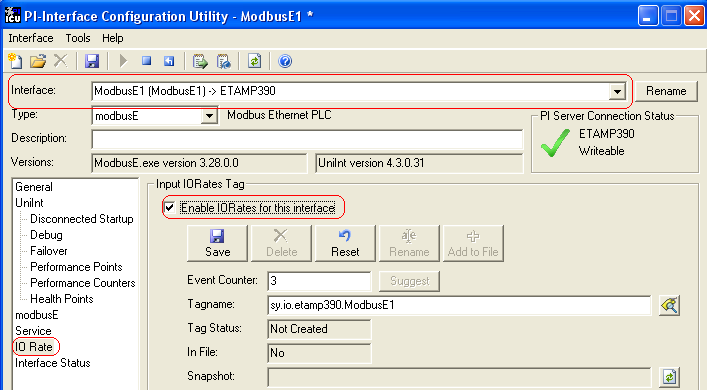Open the Help menu
Image resolution: width=707 pixels, height=390 pixels.
coord(112,38)
